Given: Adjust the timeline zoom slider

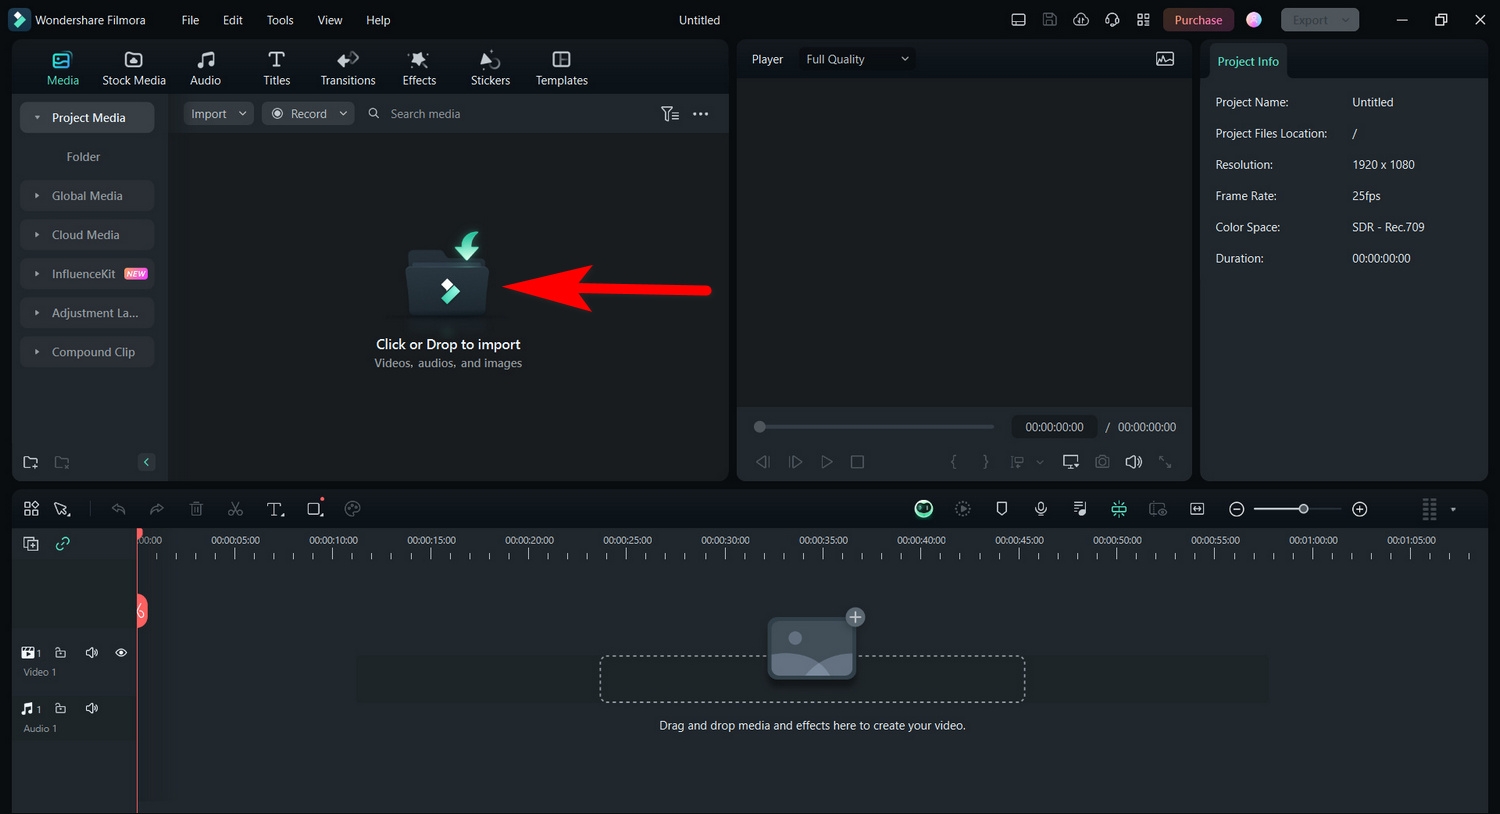Looking at the screenshot, I should [x=1302, y=509].
